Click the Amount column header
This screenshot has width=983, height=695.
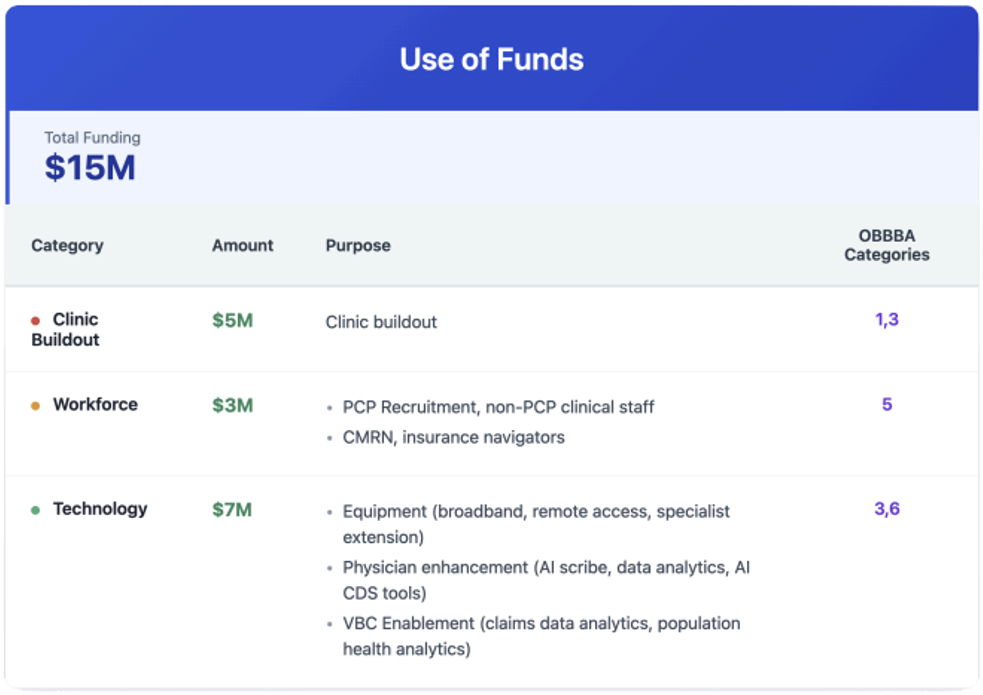pyautogui.click(x=242, y=245)
